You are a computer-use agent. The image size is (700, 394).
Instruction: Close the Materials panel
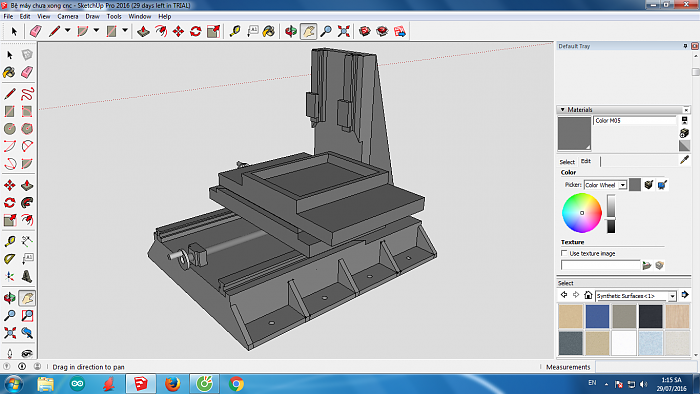click(x=686, y=110)
